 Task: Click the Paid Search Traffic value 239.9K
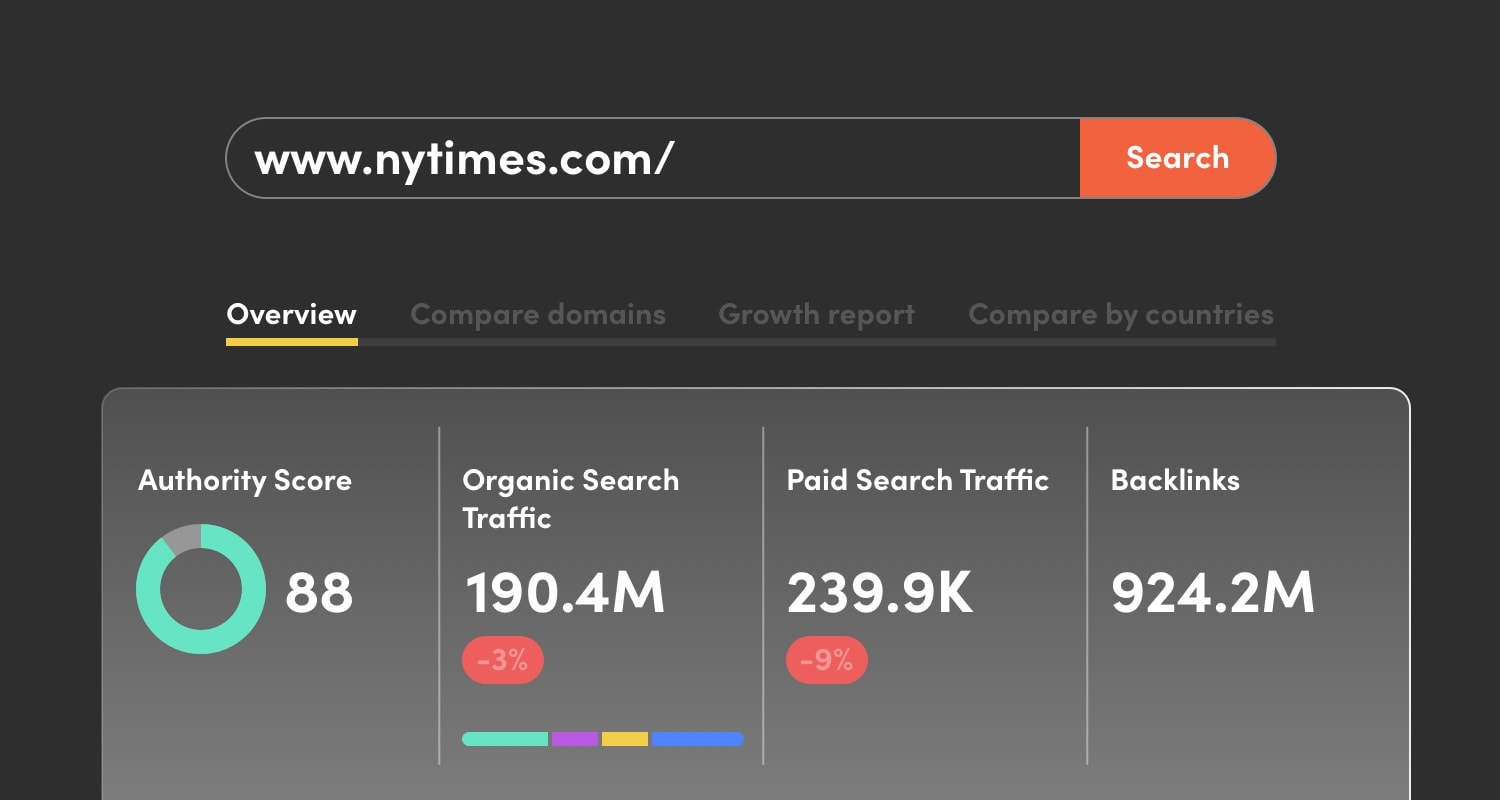pos(881,593)
